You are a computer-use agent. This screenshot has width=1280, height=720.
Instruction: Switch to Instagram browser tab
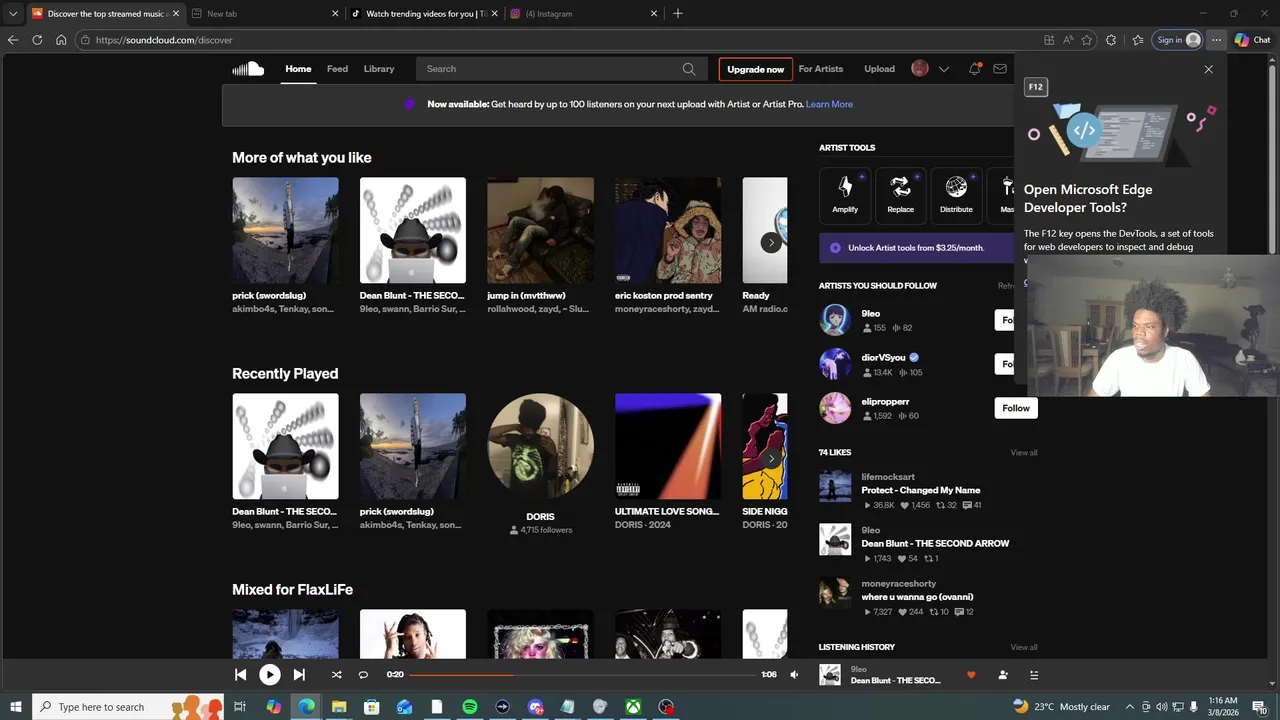(580, 14)
